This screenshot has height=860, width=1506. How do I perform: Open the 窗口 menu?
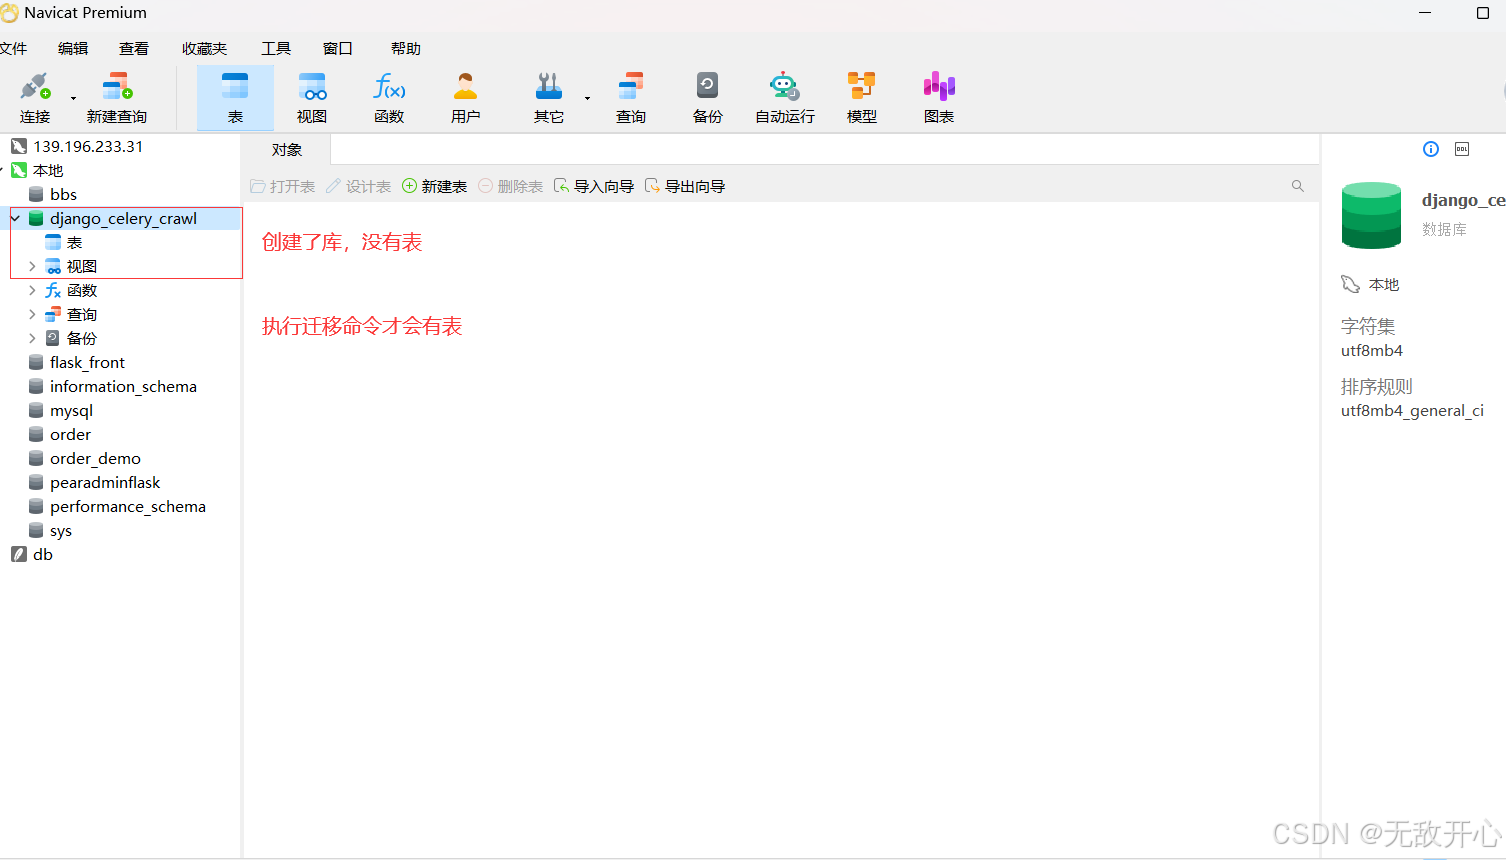(338, 48)
